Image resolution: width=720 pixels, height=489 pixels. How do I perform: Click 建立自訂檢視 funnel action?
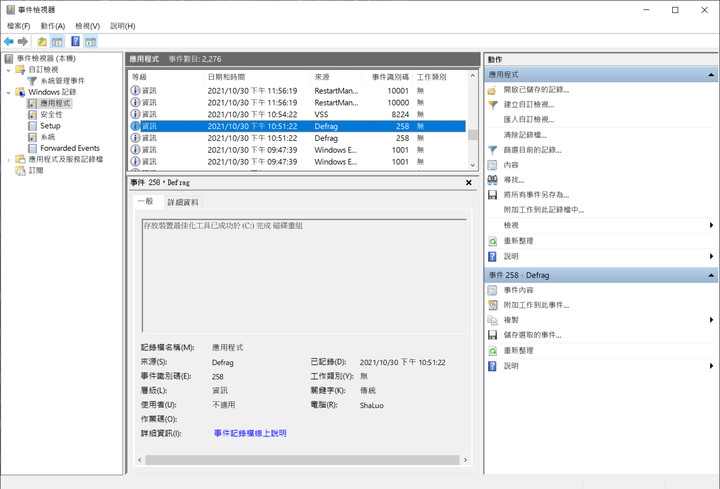pyautogui.click(x=529, y=105)
